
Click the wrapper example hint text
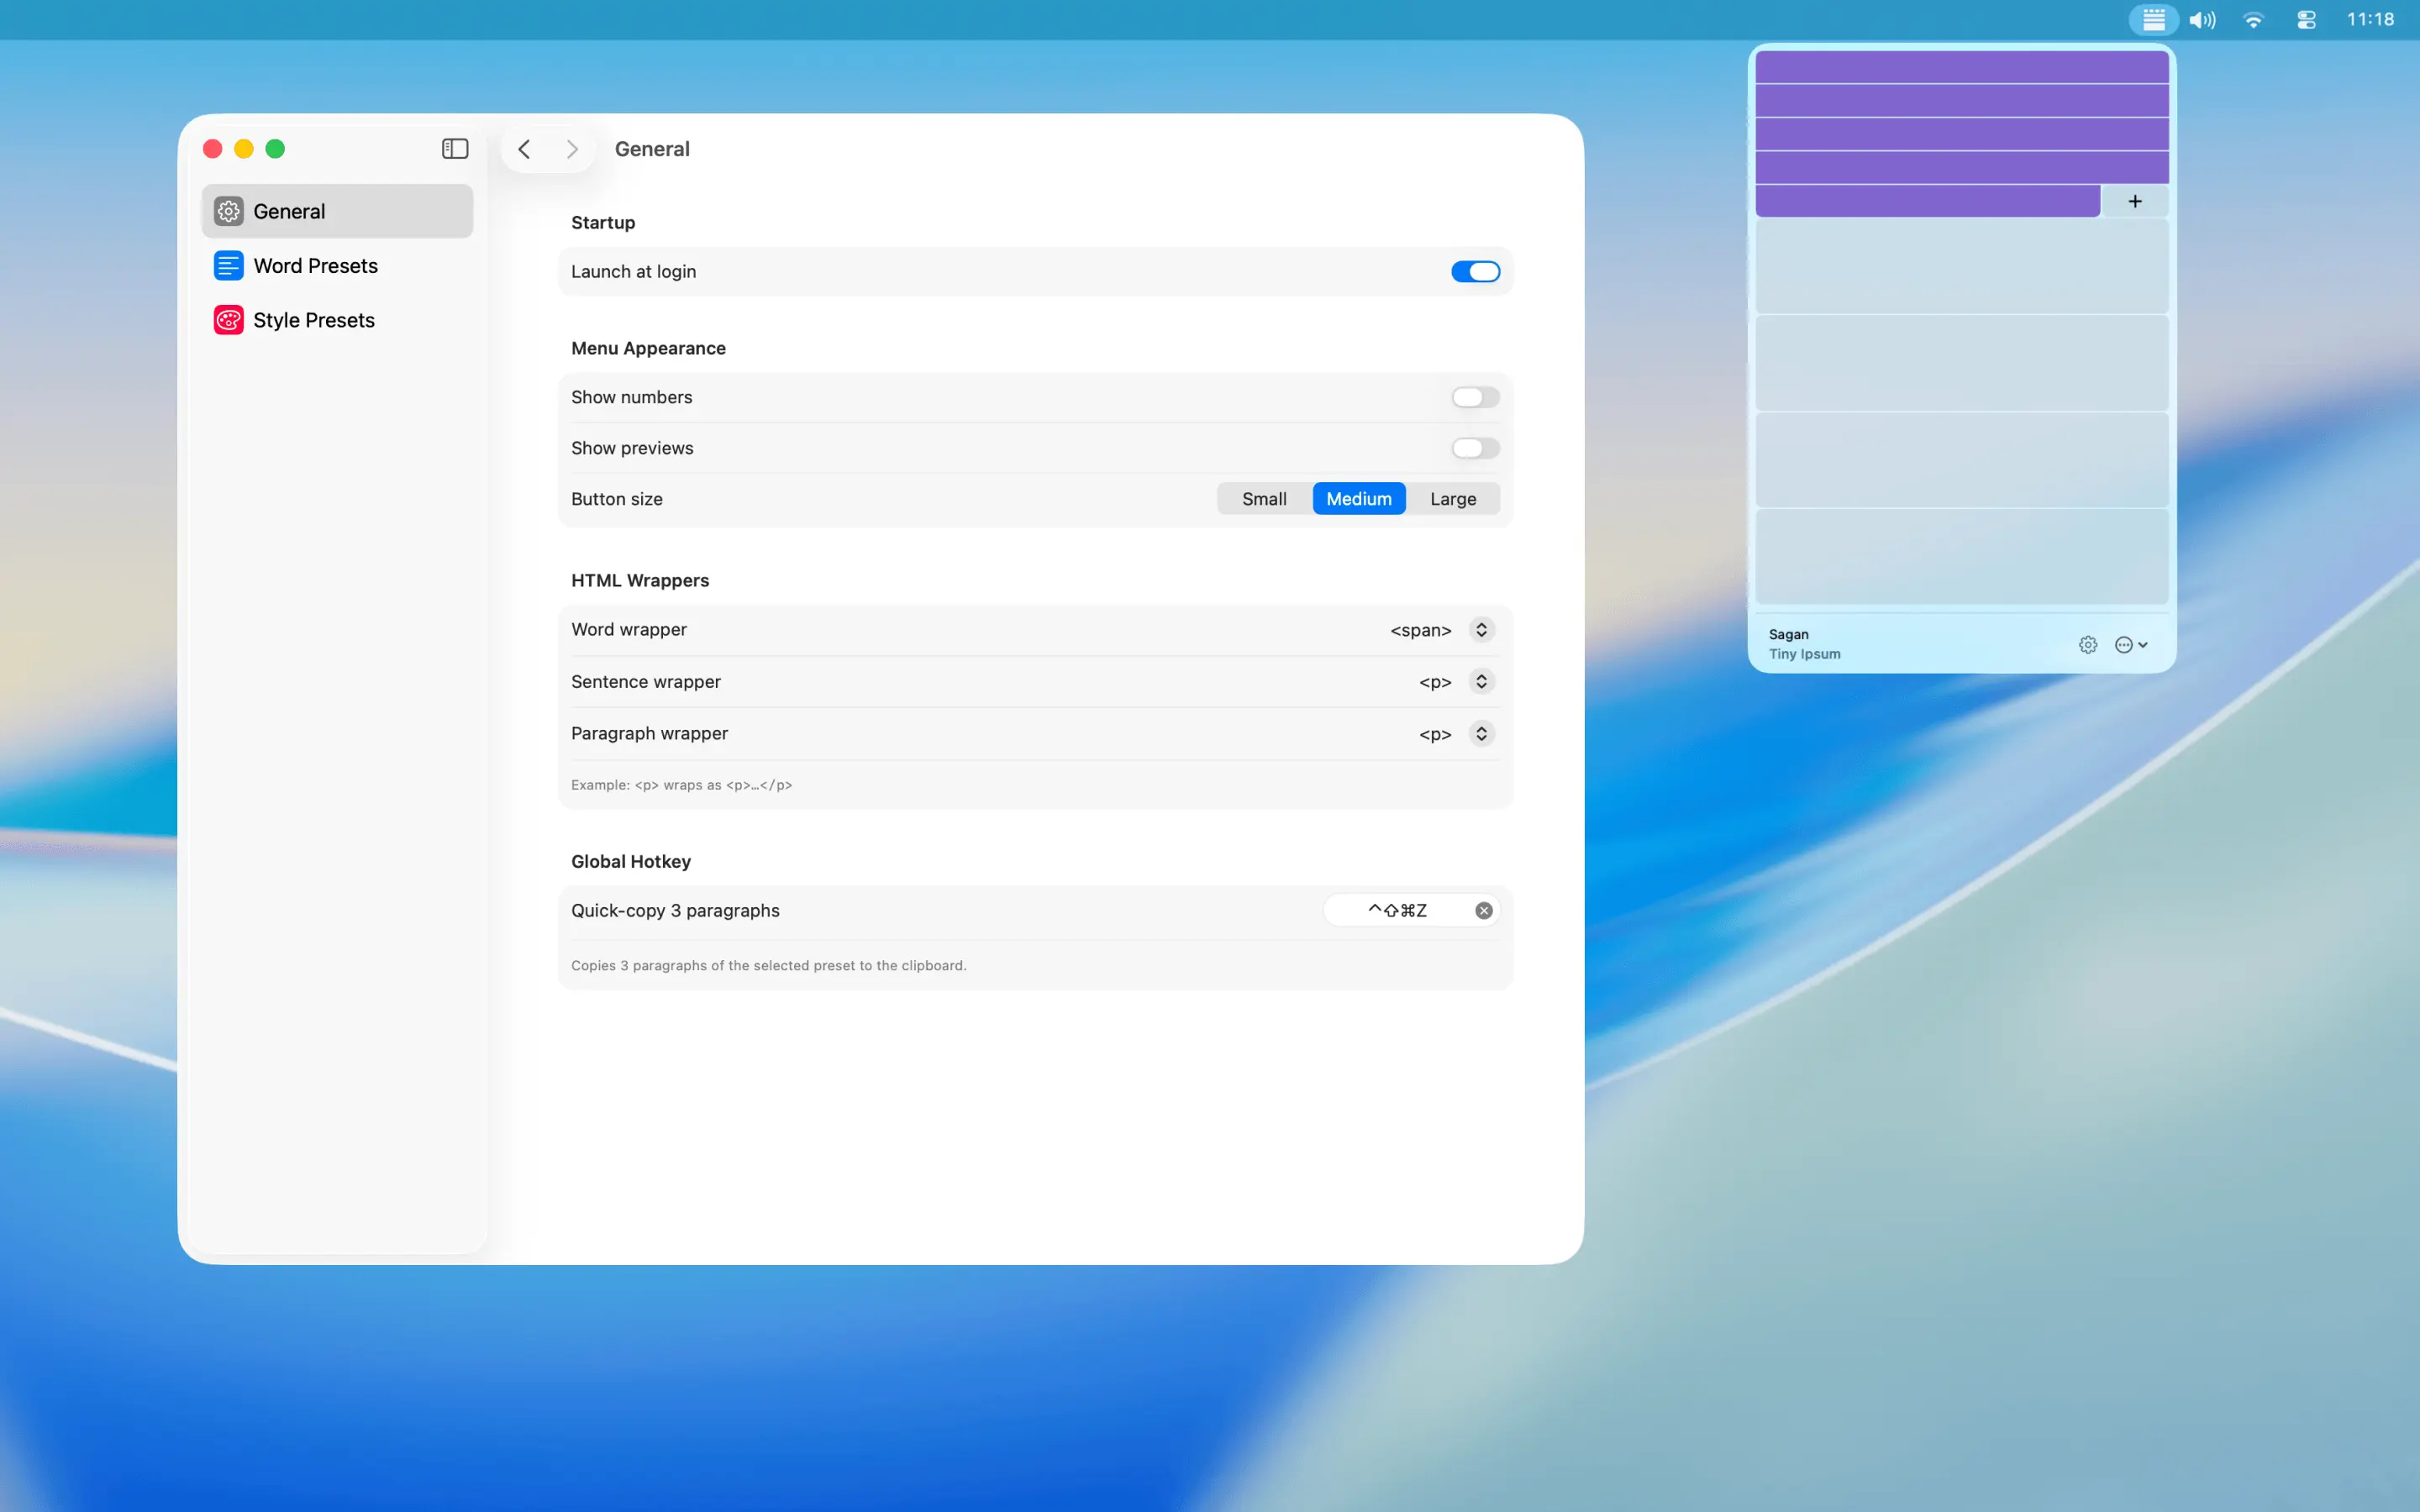tap(681, 785)
